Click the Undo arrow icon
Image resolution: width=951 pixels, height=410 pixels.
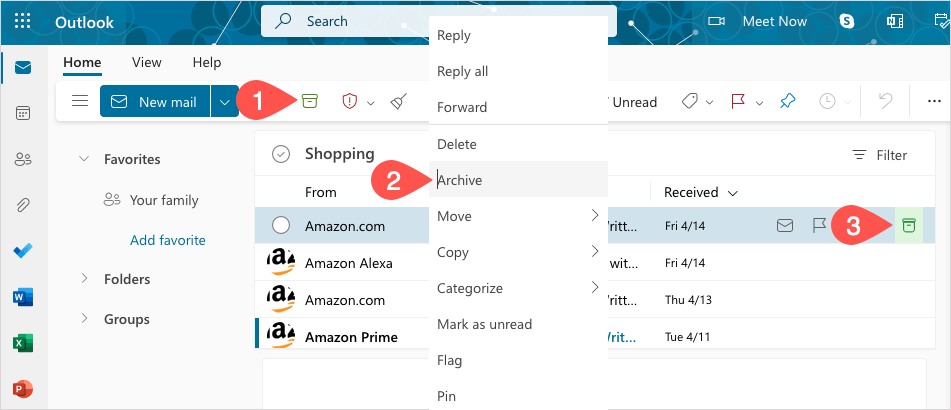tap(885, 101)
